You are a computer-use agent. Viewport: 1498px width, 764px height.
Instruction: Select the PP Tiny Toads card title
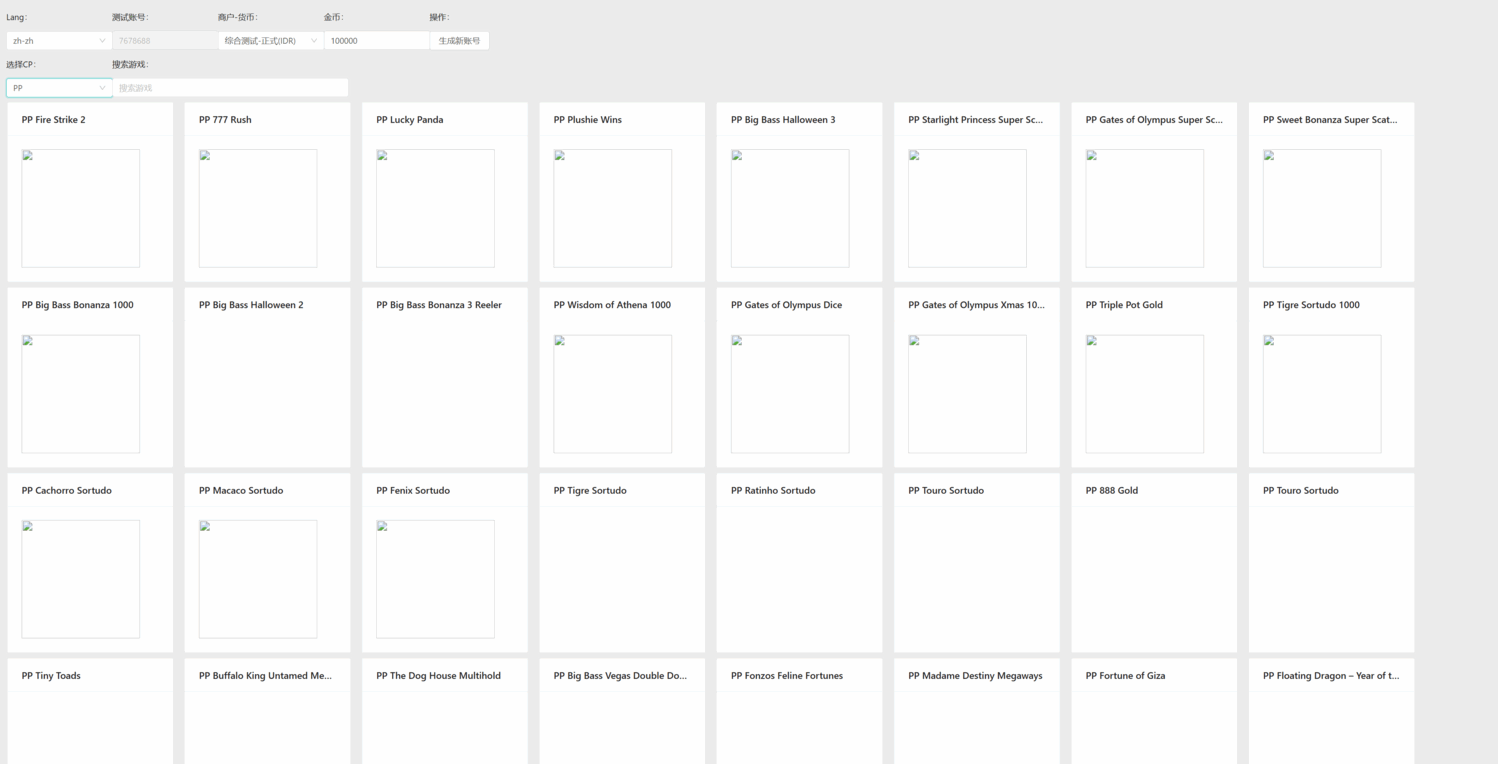click(x=51, y=676)
